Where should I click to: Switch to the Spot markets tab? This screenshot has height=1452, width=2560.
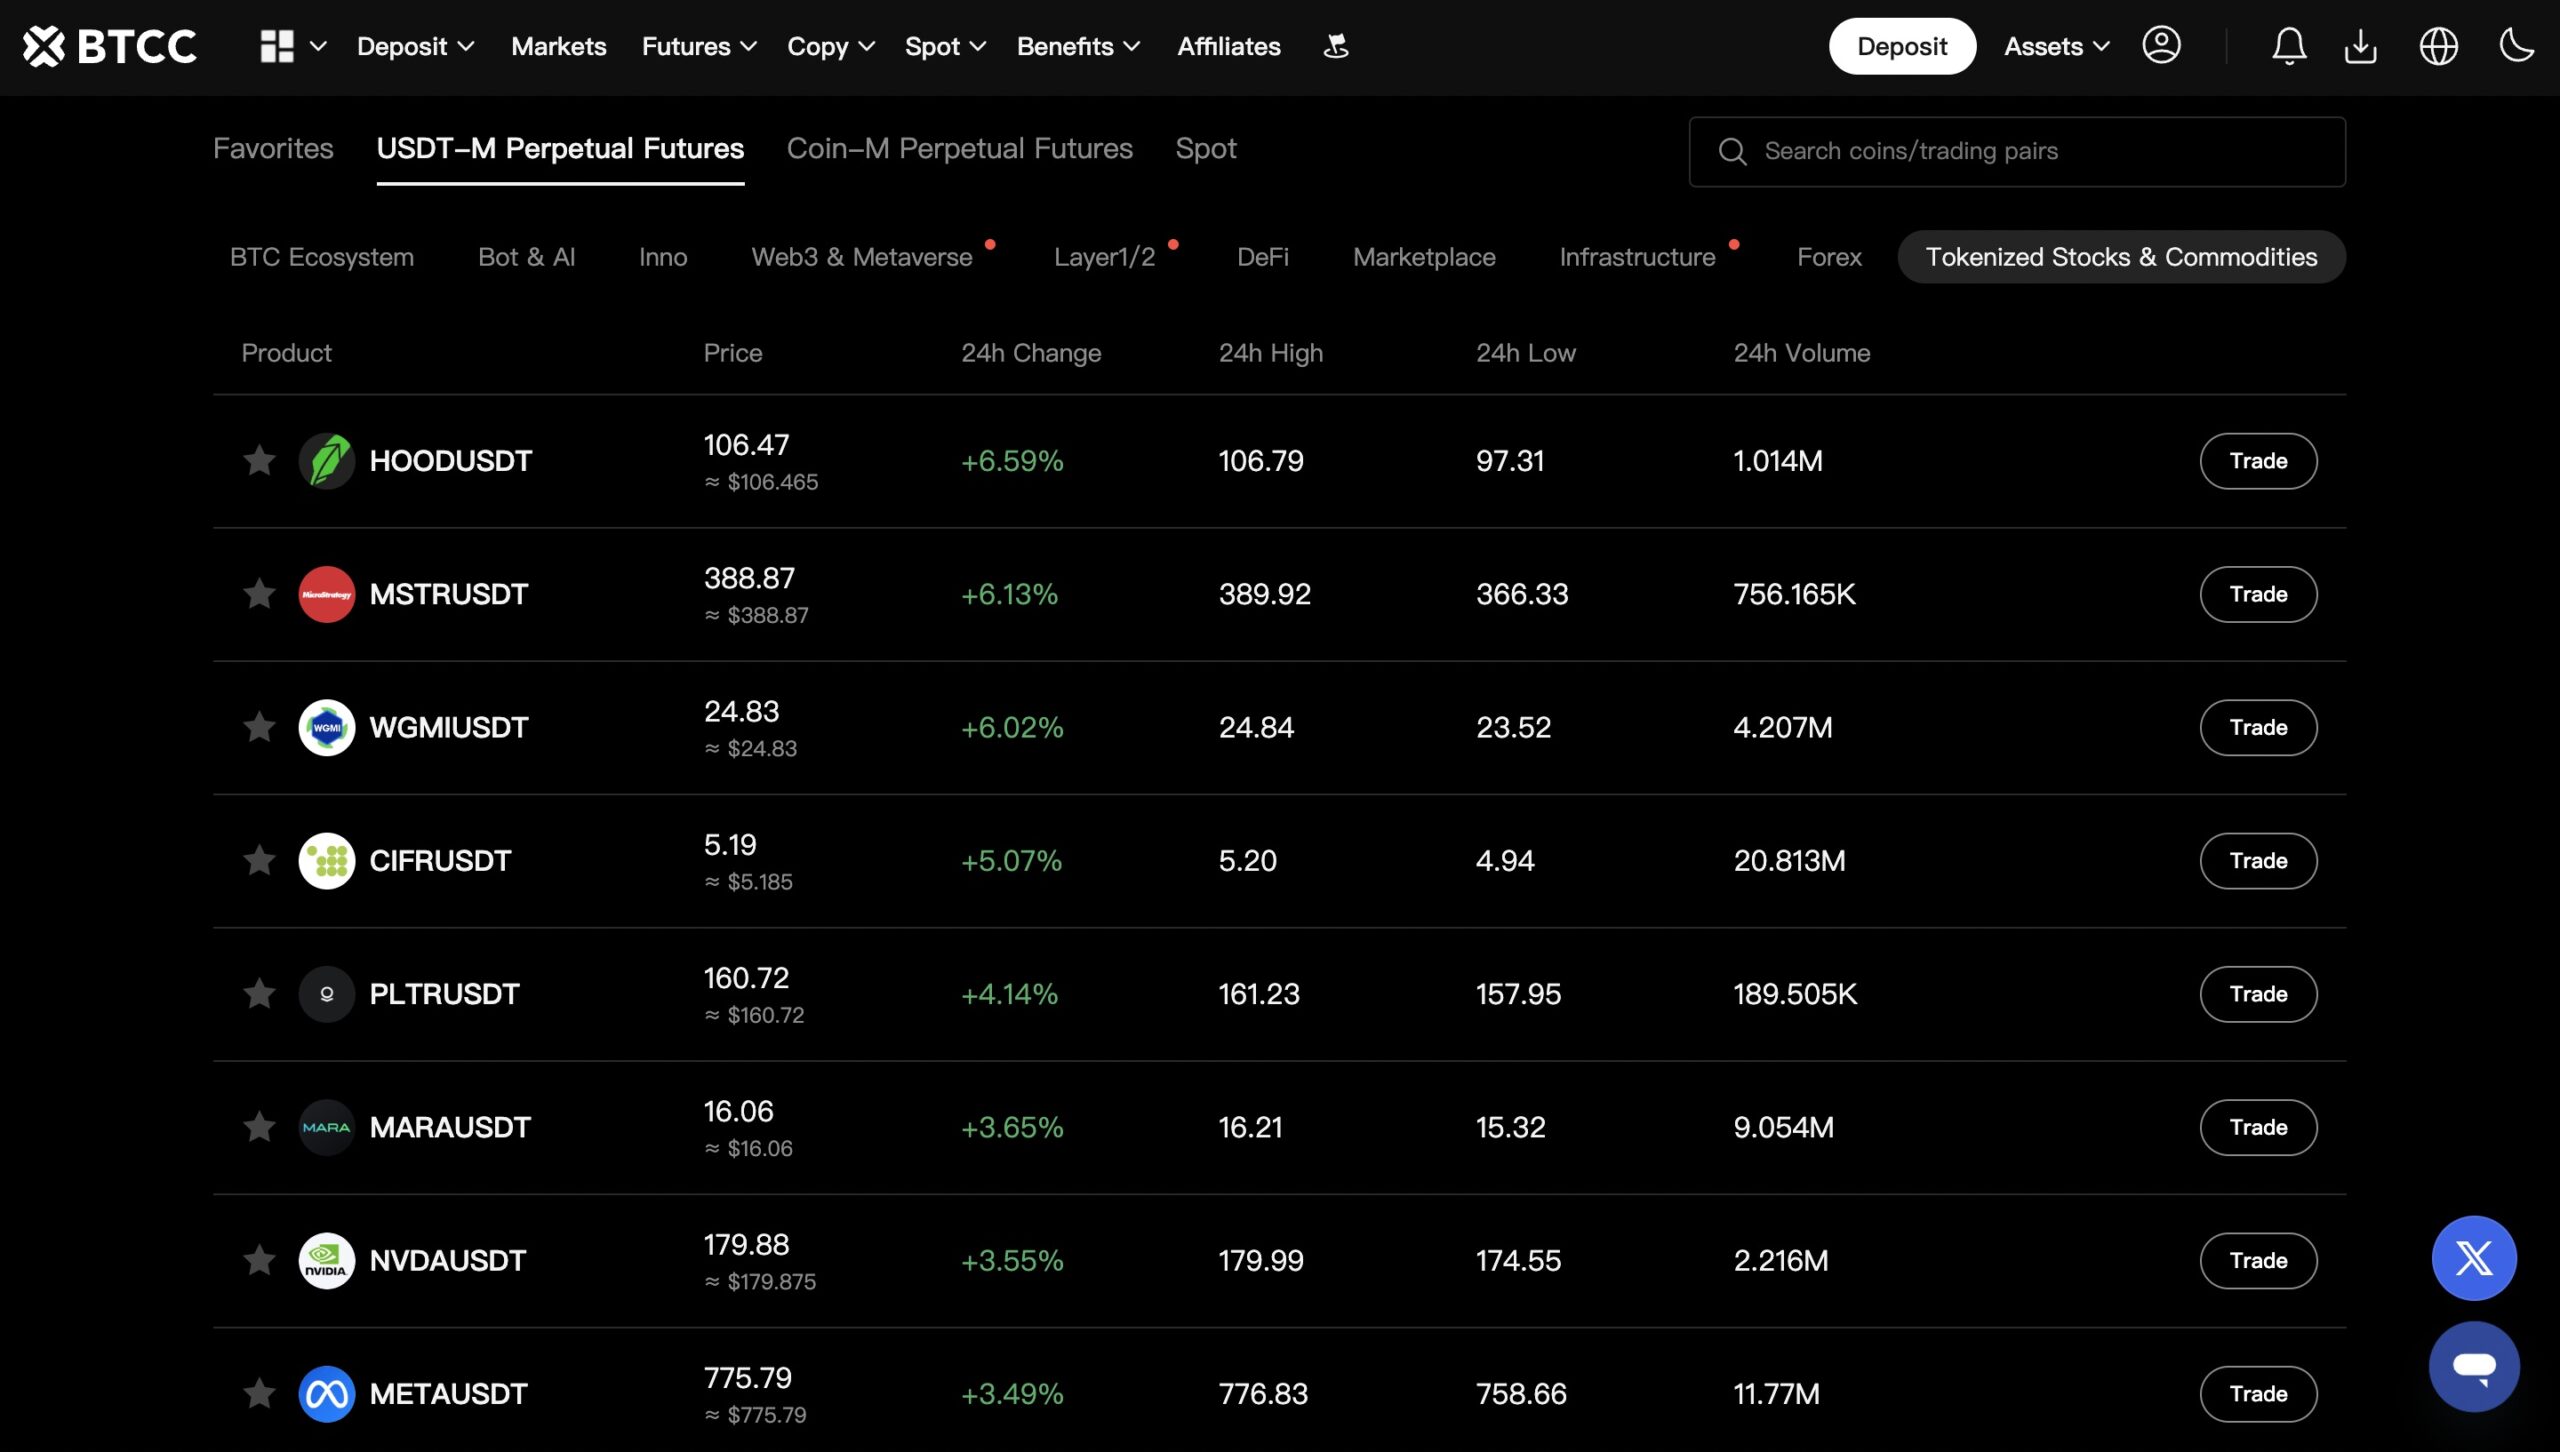coord(1206,149)
